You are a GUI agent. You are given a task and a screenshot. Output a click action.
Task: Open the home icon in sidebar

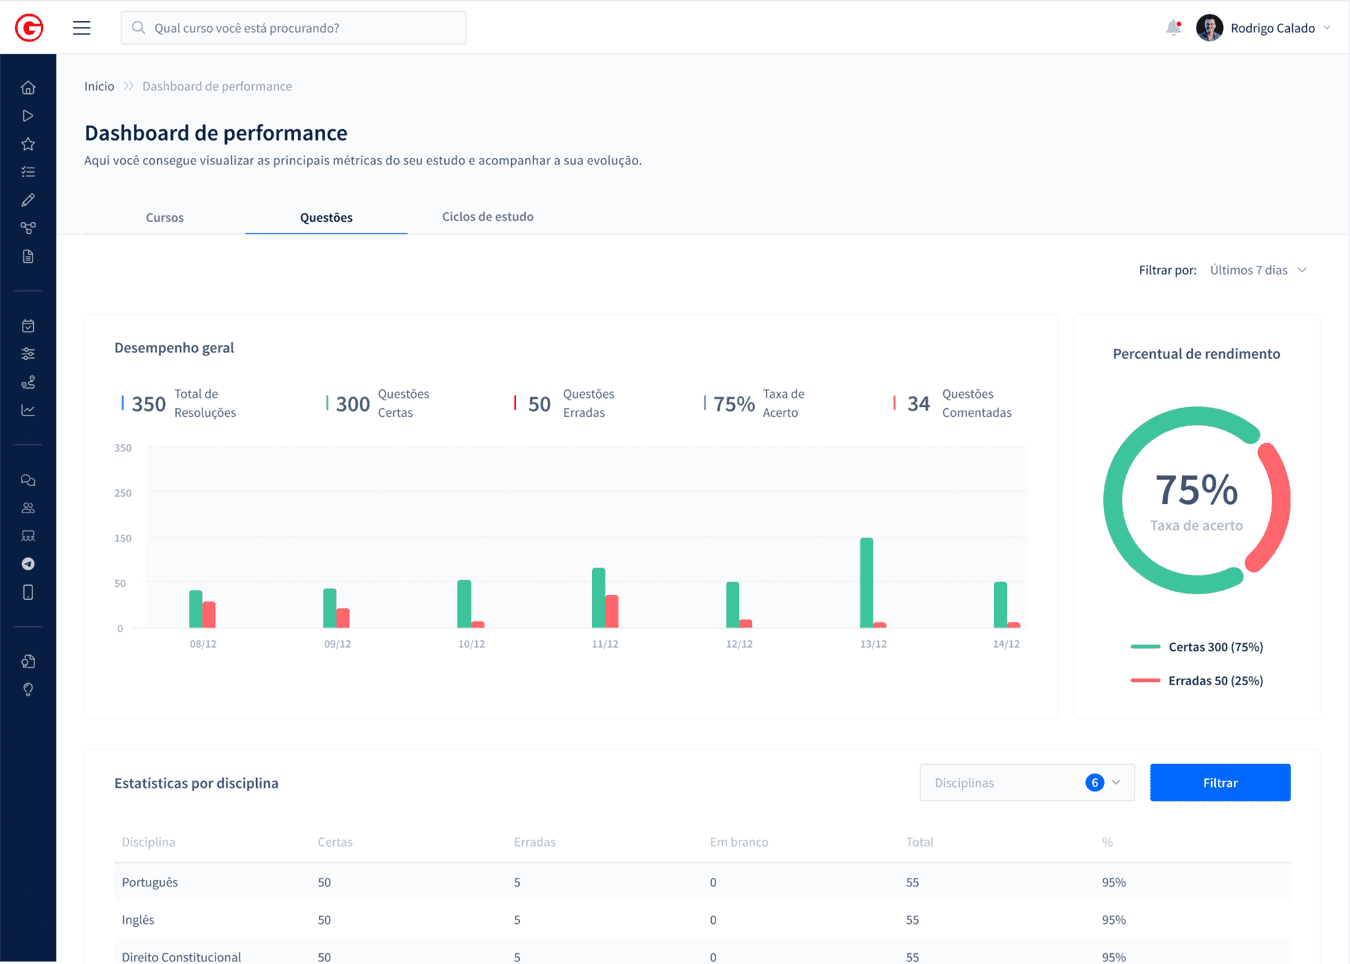28,88
